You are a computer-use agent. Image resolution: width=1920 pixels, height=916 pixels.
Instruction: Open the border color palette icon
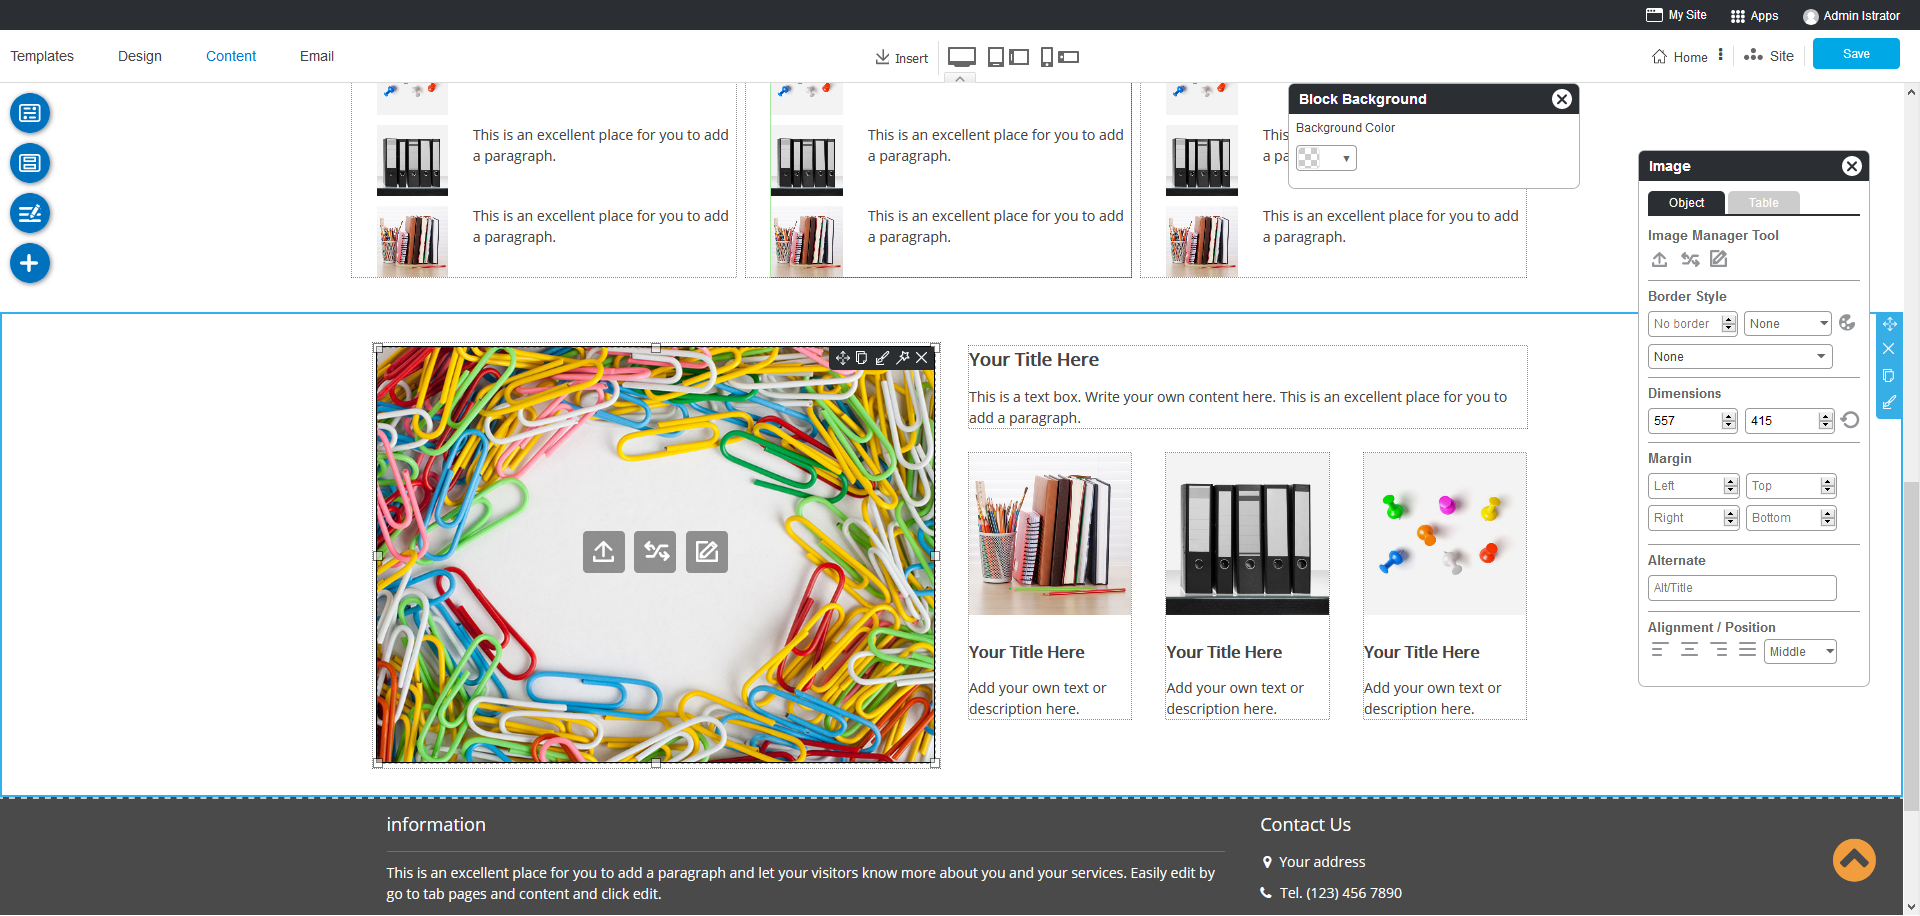coord(1847,323)
